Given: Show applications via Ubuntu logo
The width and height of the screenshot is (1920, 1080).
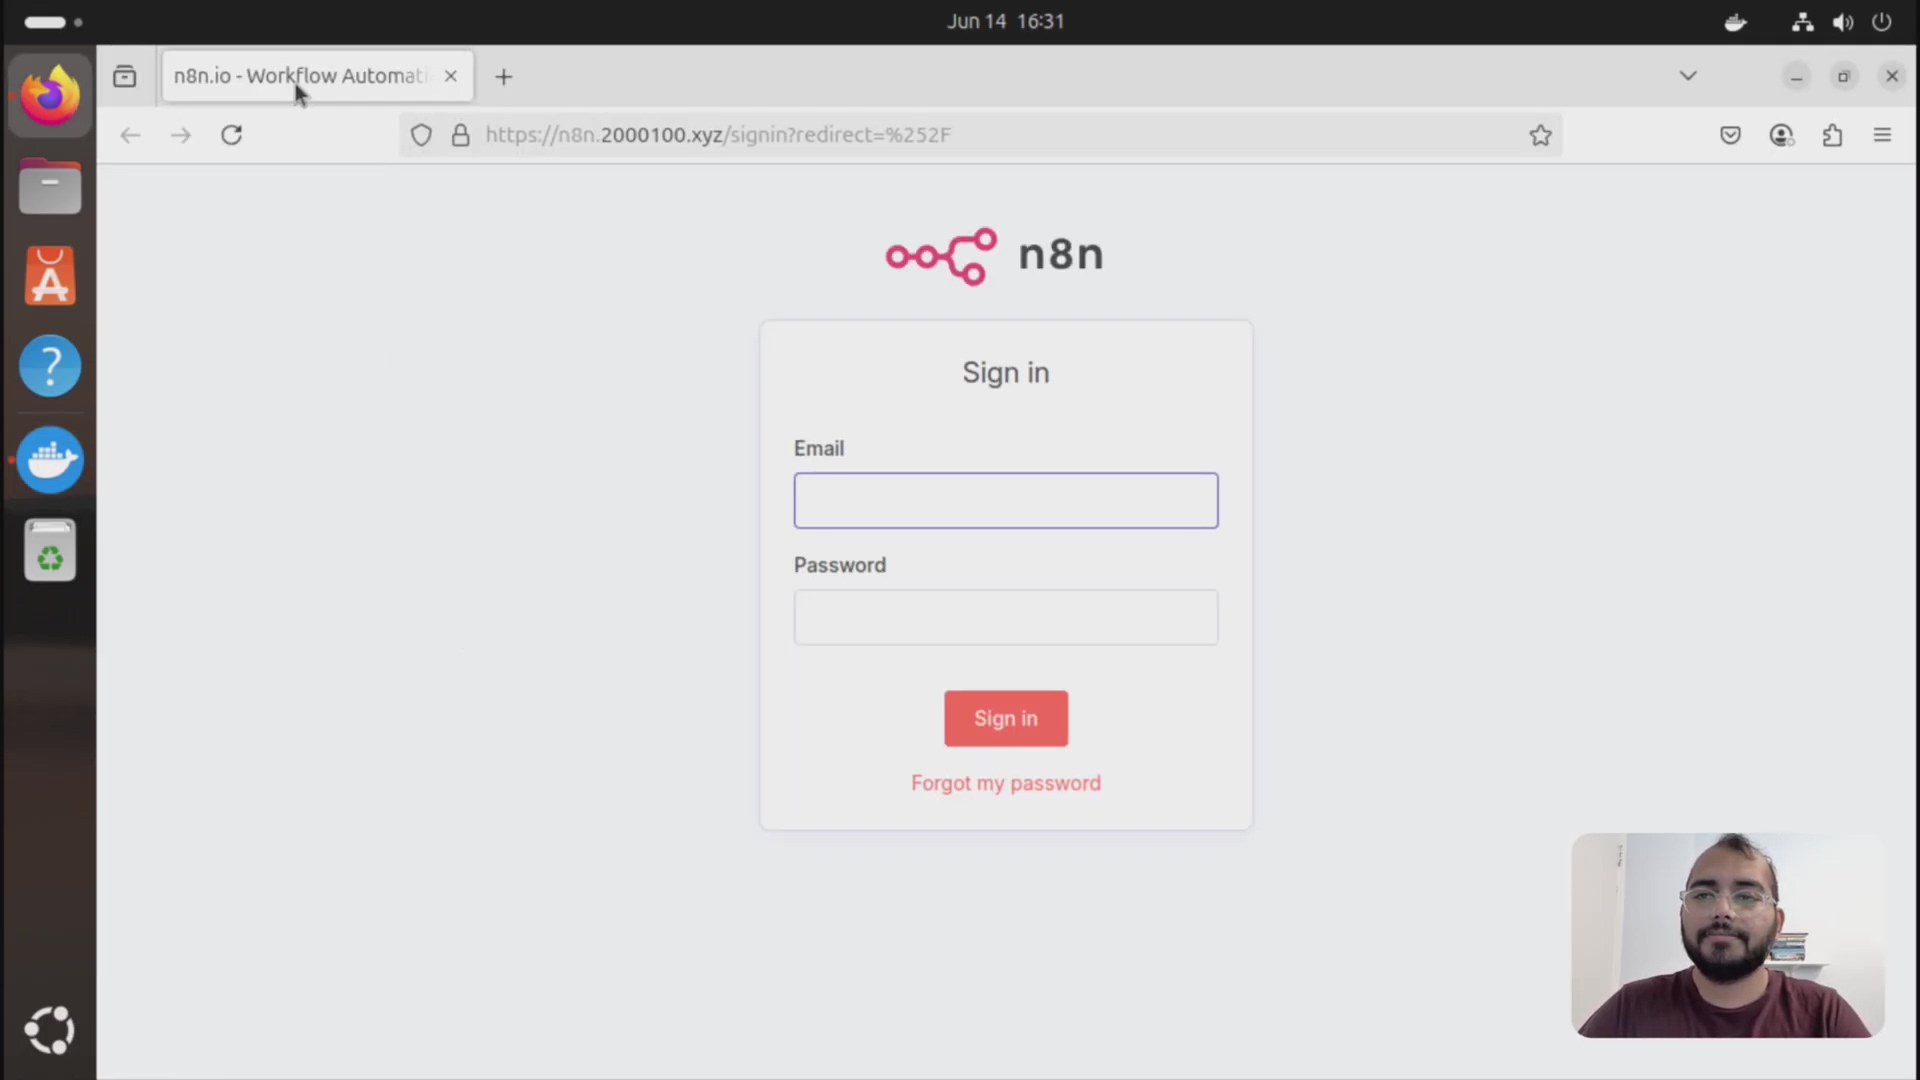Looking at the screenshot, I should click(50, 1030).
